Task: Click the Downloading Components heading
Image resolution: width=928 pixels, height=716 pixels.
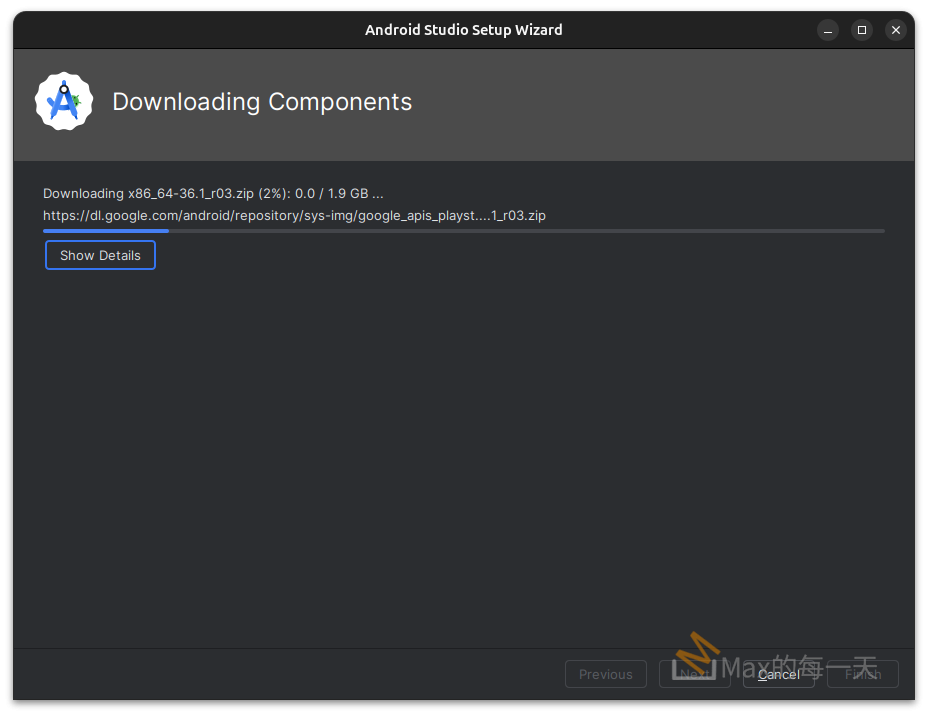Action: (x=262, y=102)
